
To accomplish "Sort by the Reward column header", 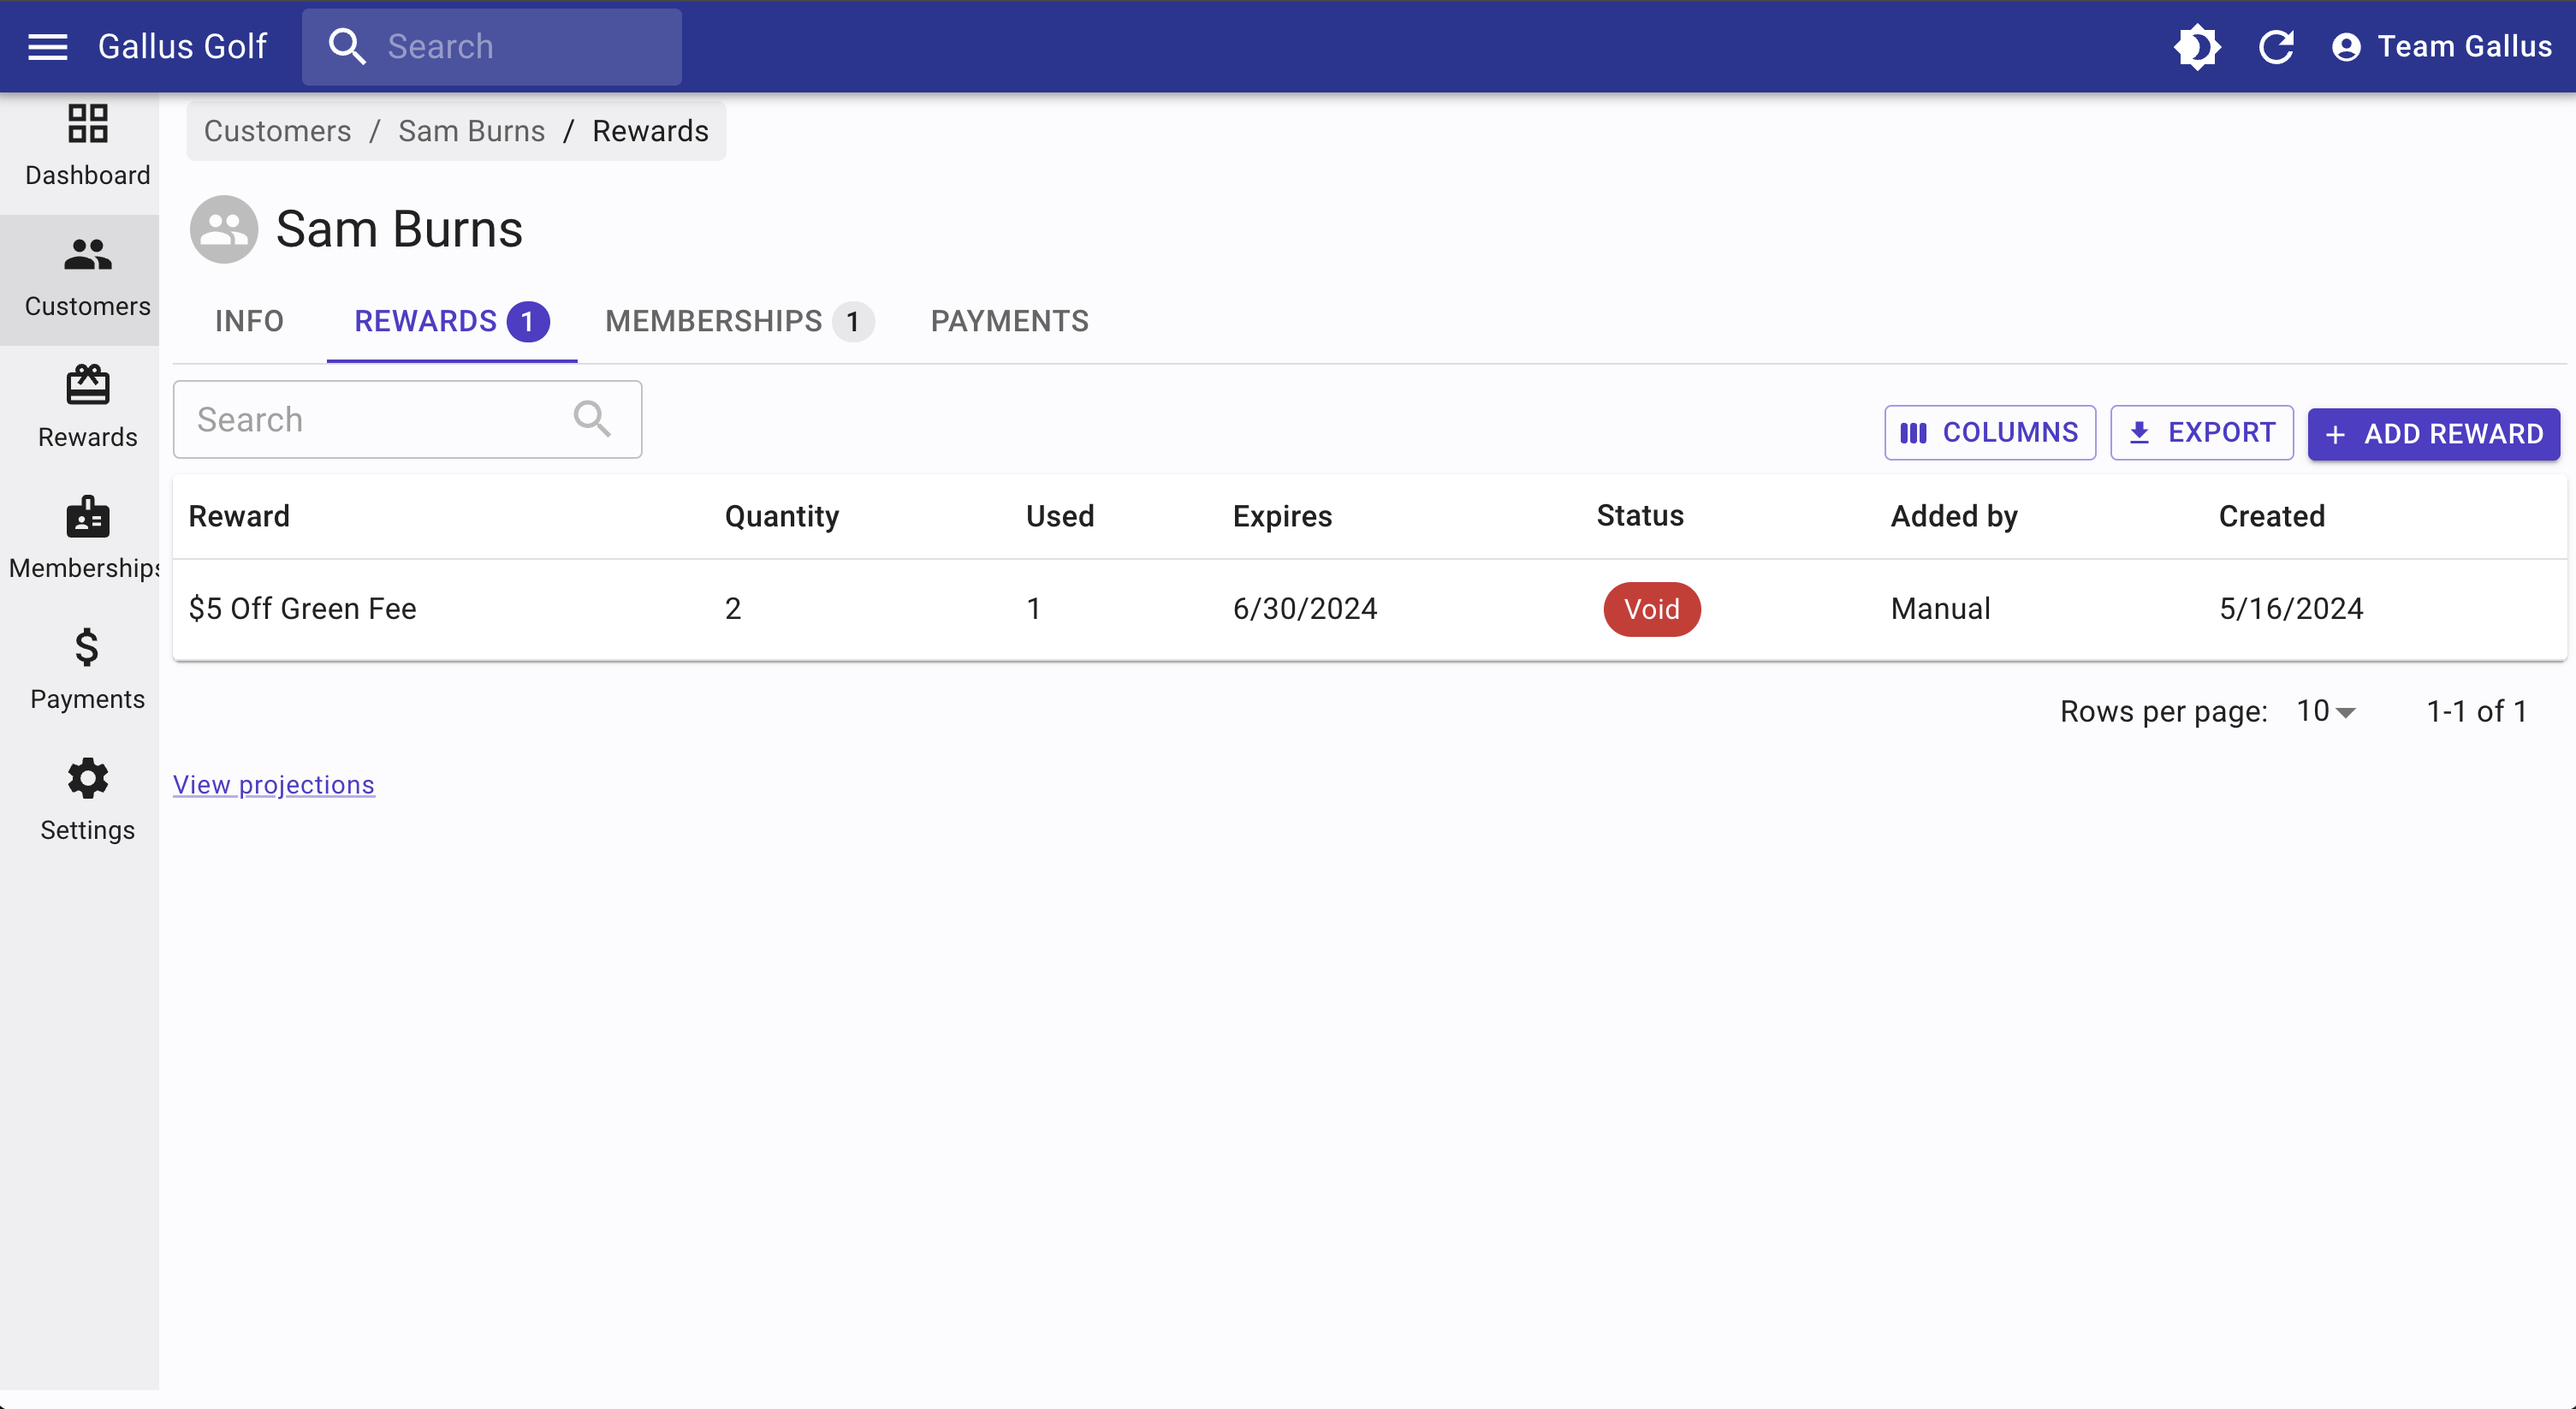I will click(239, 516).
